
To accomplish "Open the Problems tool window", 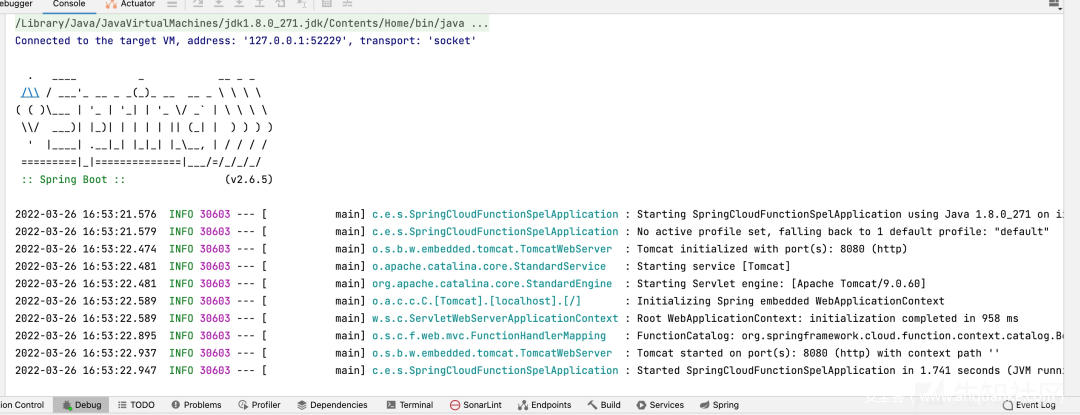I will 196,405.
